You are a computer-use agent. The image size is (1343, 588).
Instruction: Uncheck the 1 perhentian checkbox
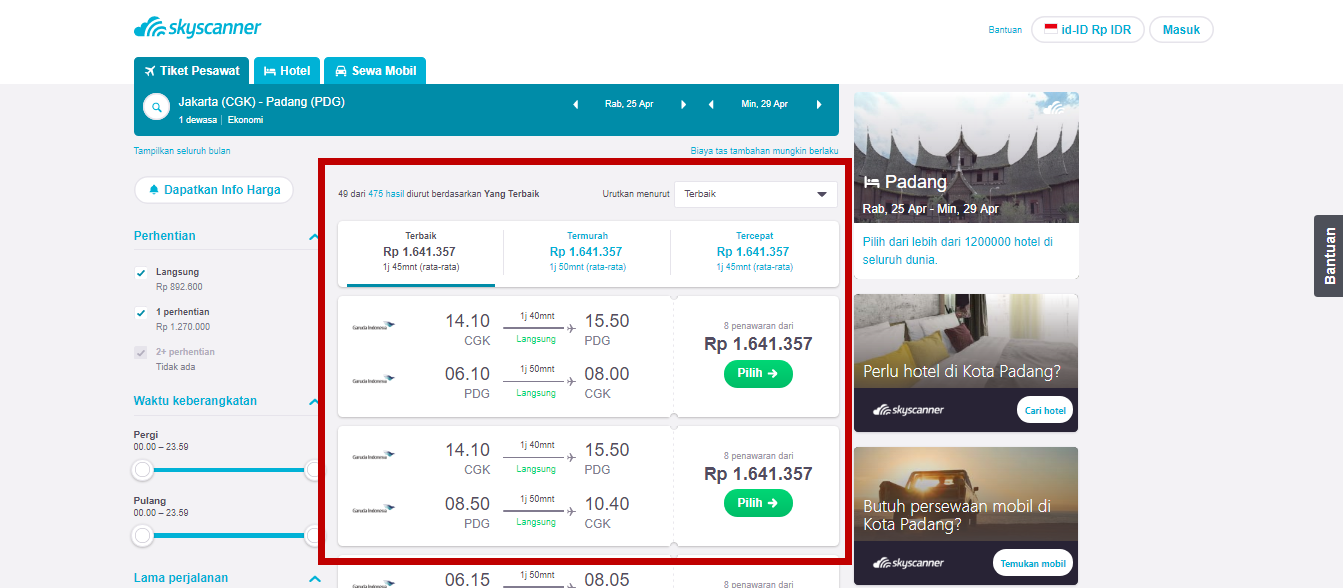tap(141, 312)
